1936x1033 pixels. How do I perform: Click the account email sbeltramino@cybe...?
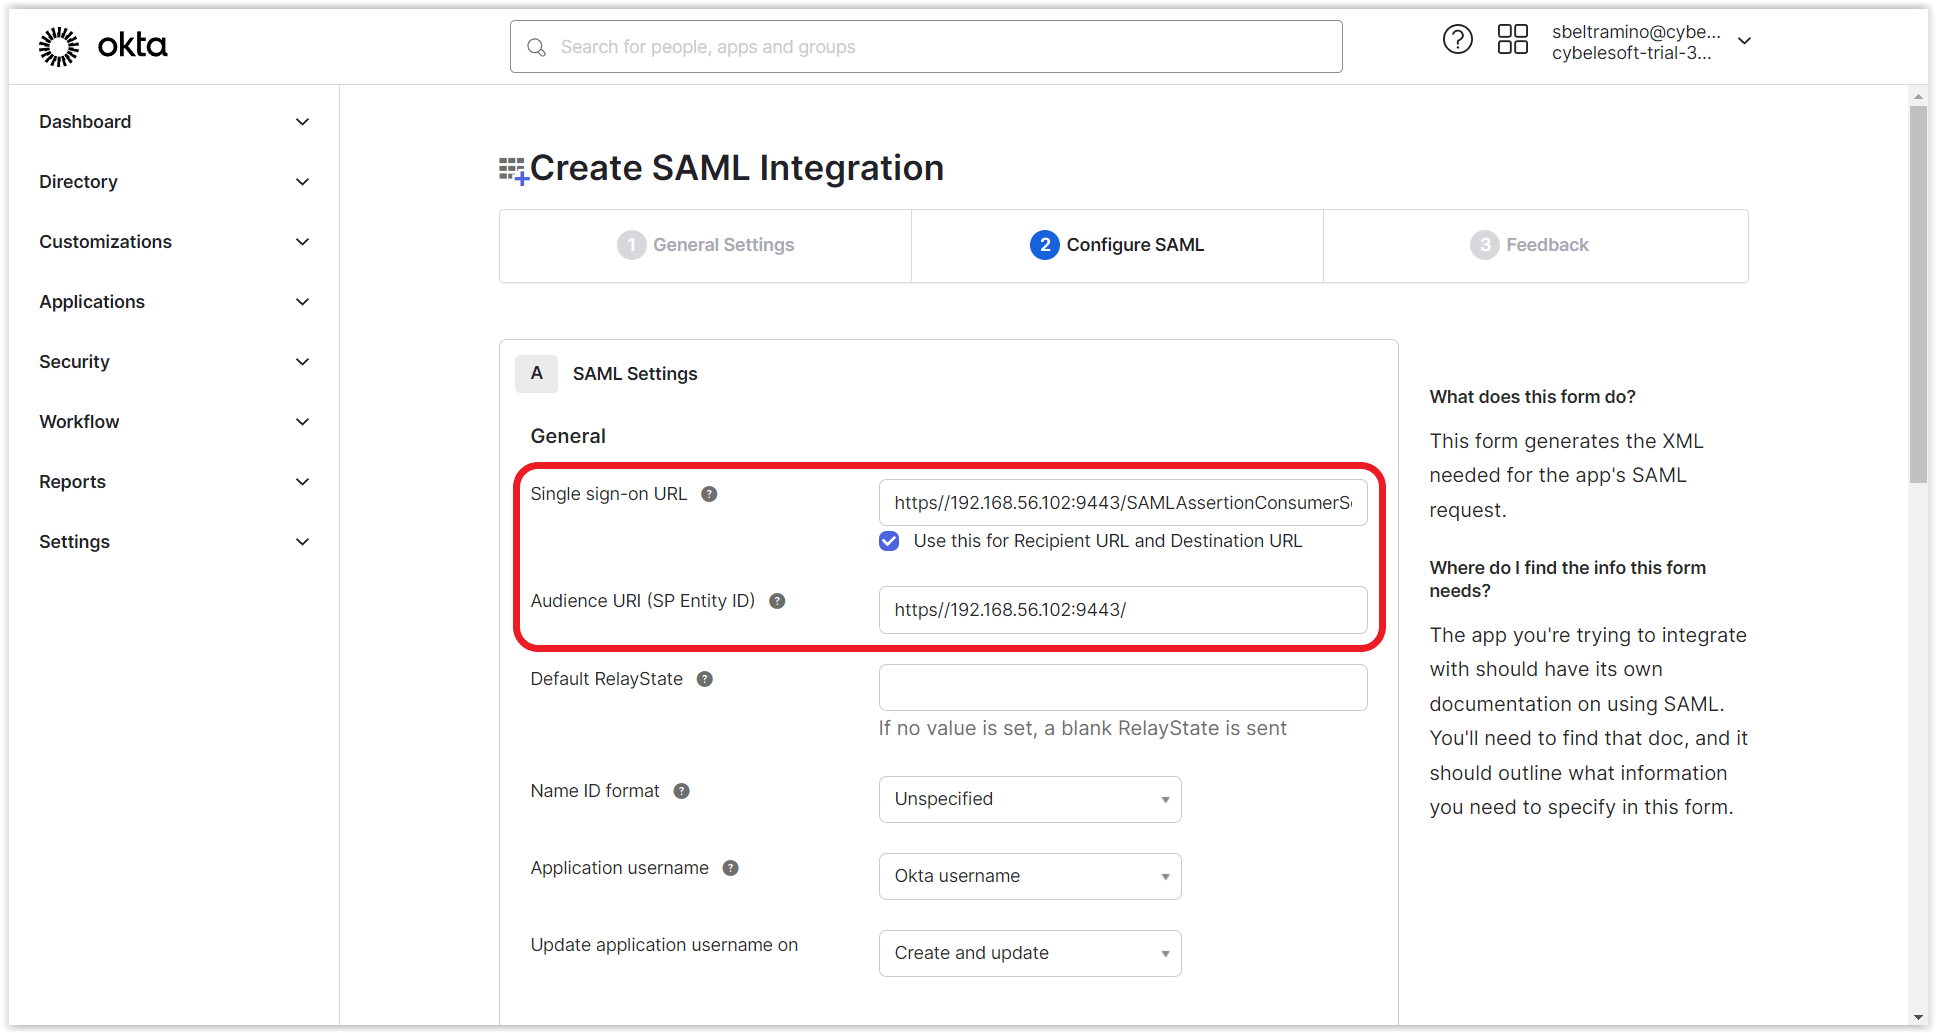[1636, 31]
